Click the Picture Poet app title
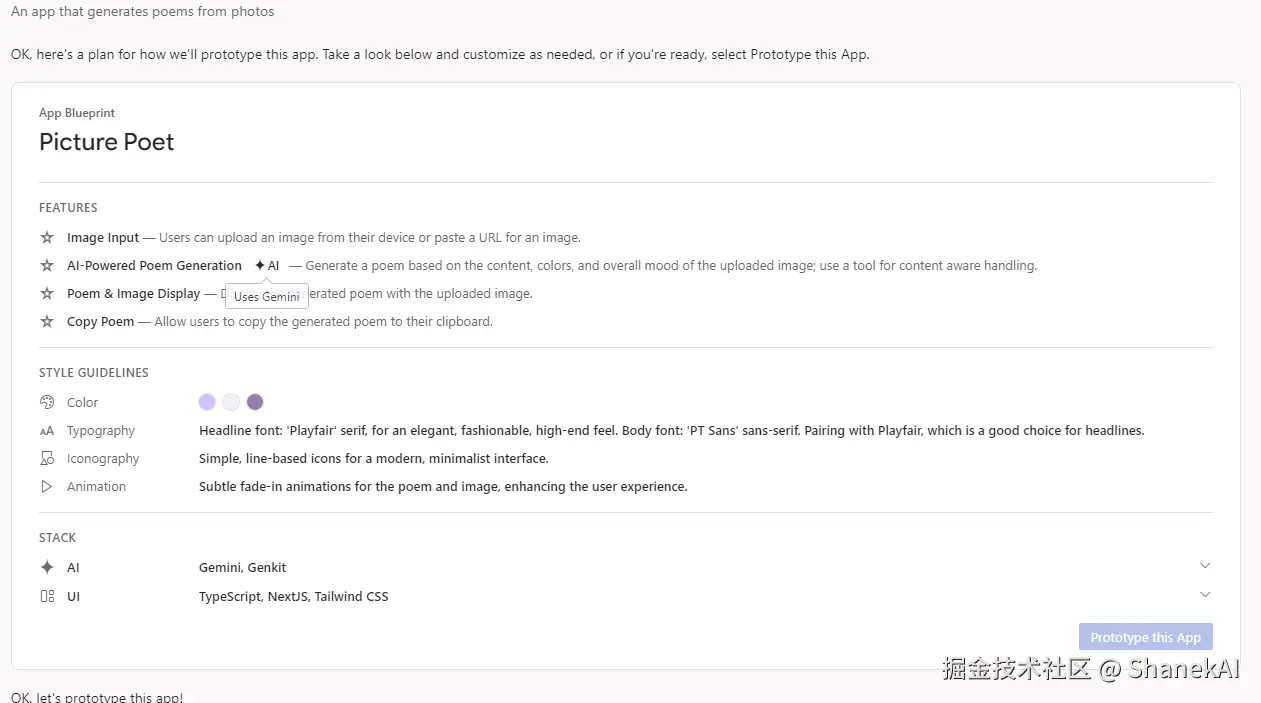Image resolution: width=1261 pixels, height=703 pixels. coord(107,142)
